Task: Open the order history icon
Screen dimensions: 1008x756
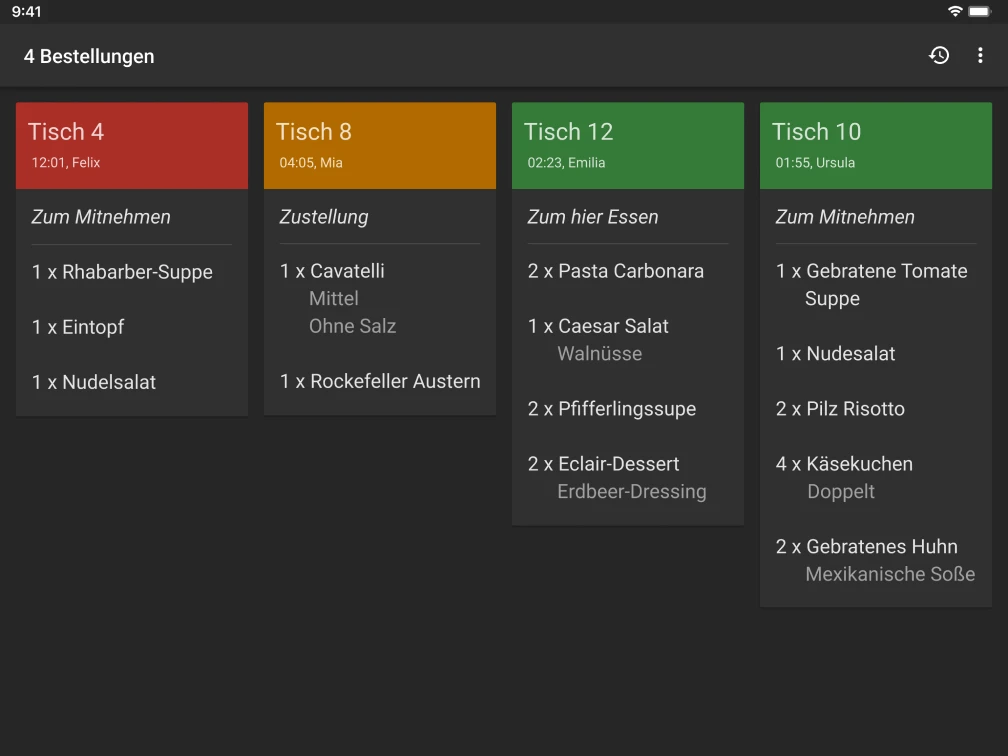Action: [x=939, y=56]
